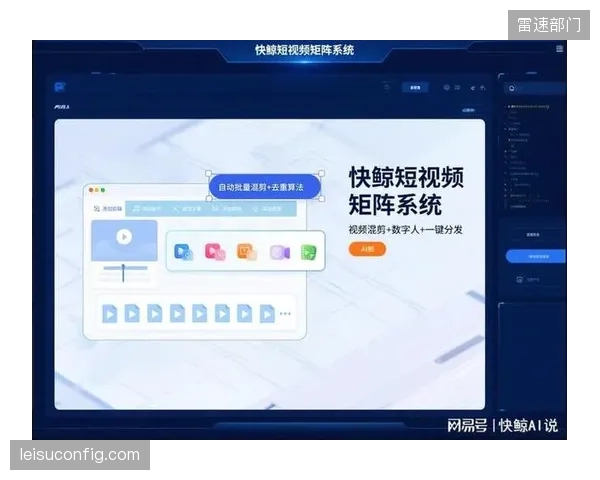Click the green dot of inner window
This screenshot has width=600, height=480.
coord(103,190)
